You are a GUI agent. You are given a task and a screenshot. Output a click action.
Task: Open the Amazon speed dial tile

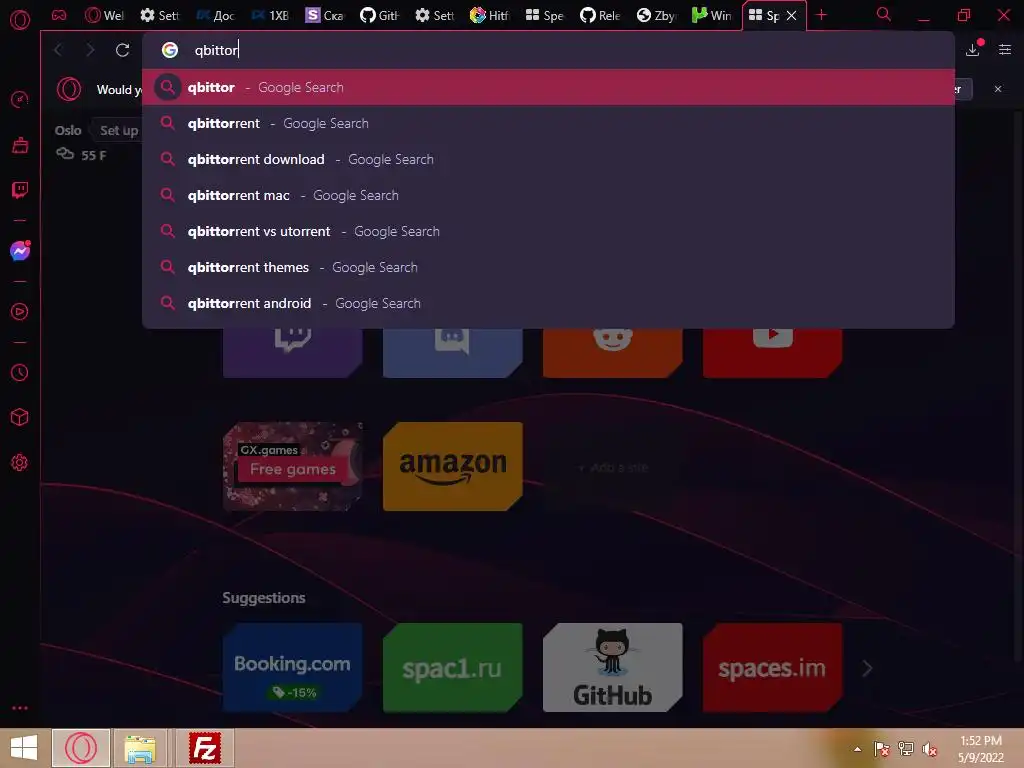click(453, 466)
